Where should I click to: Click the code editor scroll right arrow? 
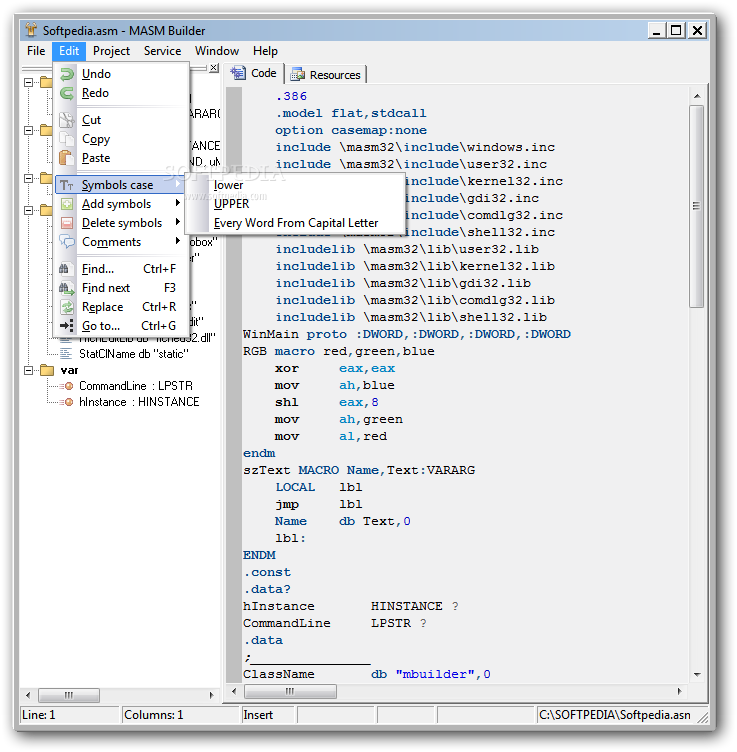(x=679, y=692)
